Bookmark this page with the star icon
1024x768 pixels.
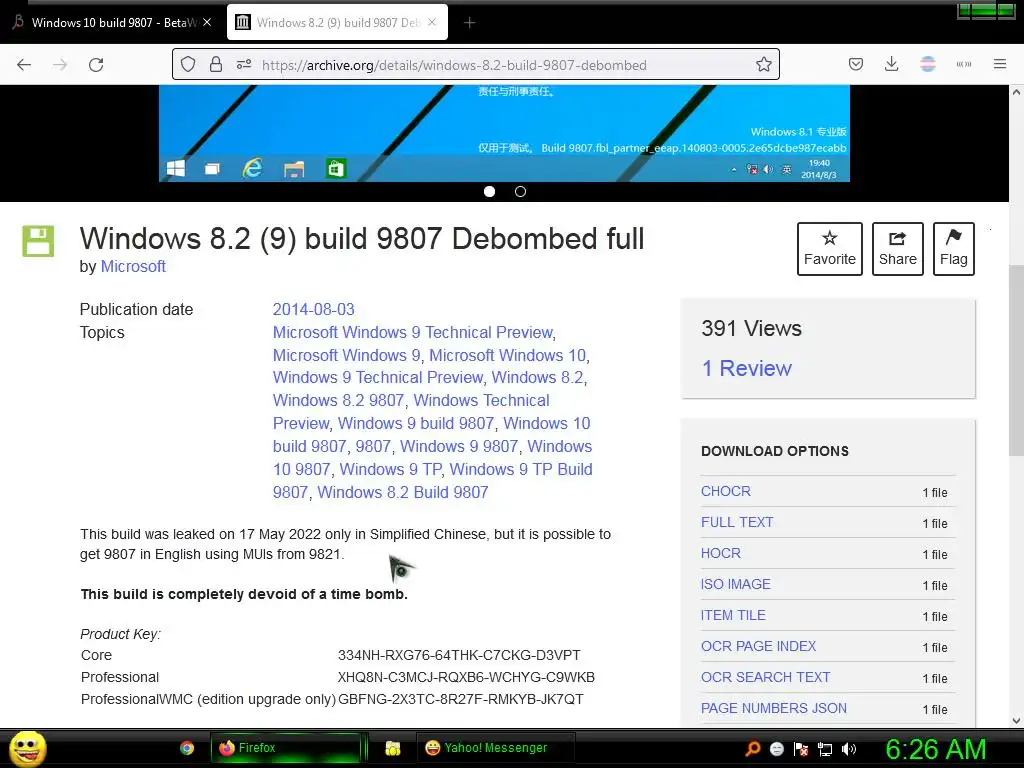click(x=763, y=65)
